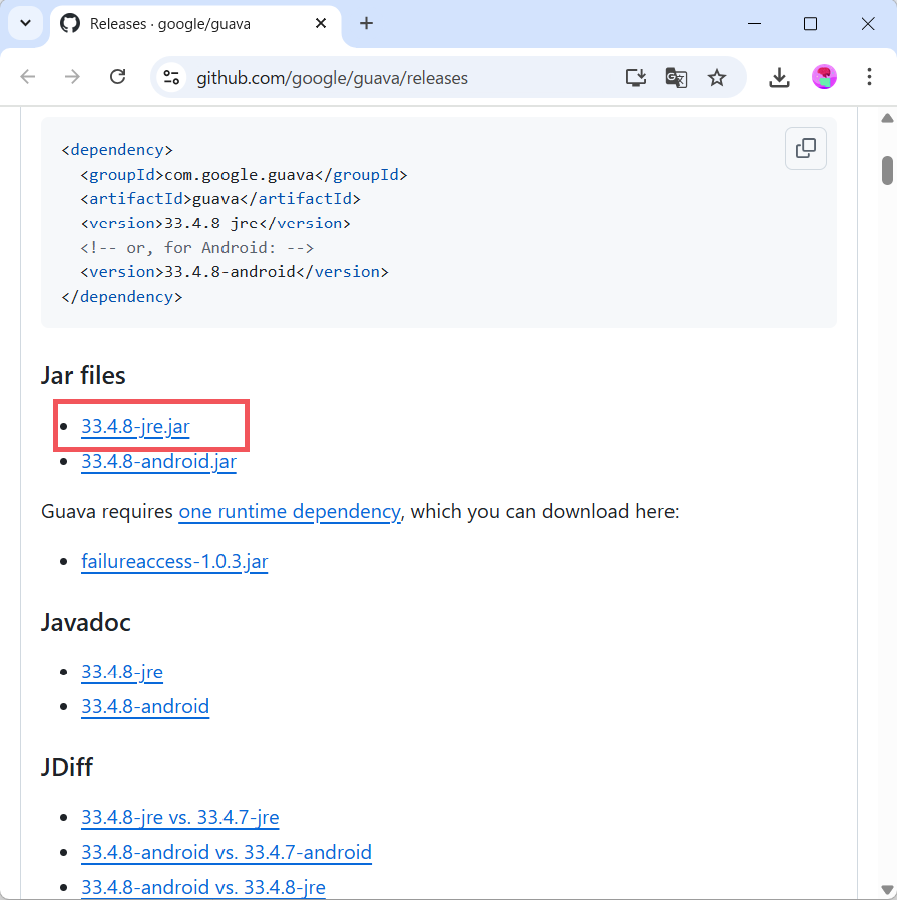Copy the Maven dependency snippet

point(805,148)
